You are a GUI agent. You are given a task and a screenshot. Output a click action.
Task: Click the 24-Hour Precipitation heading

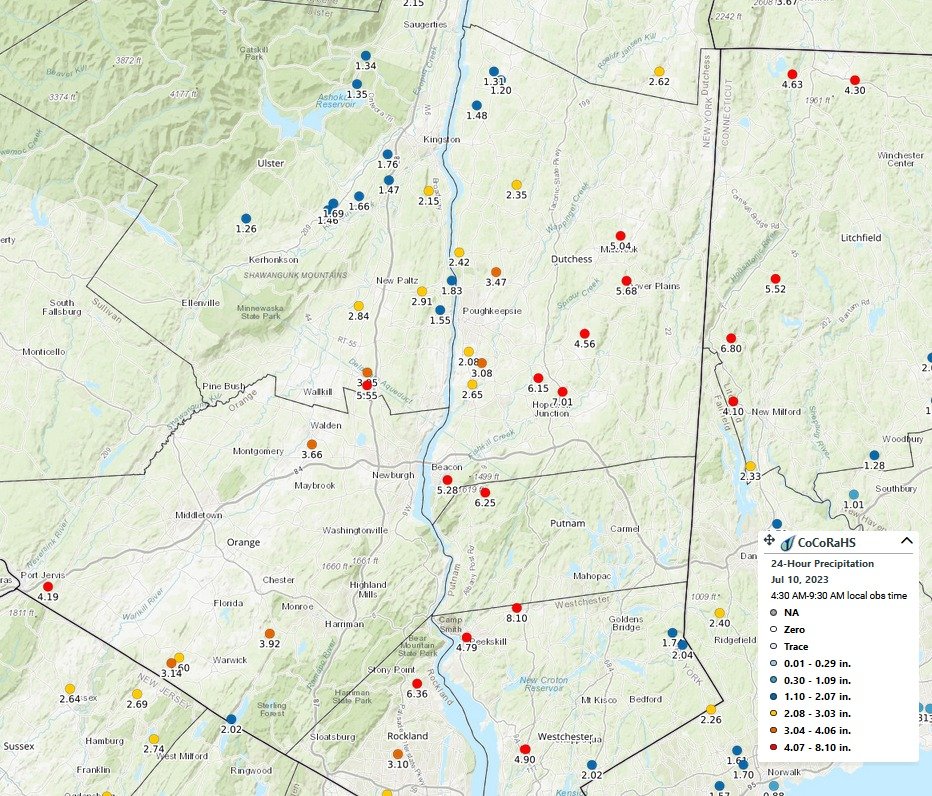pos(822,564)
